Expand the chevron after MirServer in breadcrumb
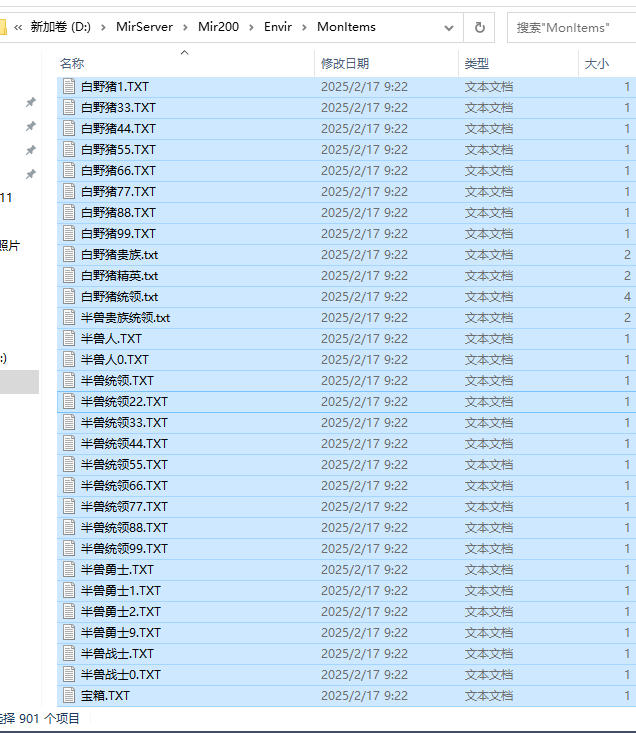Screen dimensions: 636x733 coord(186,28)
